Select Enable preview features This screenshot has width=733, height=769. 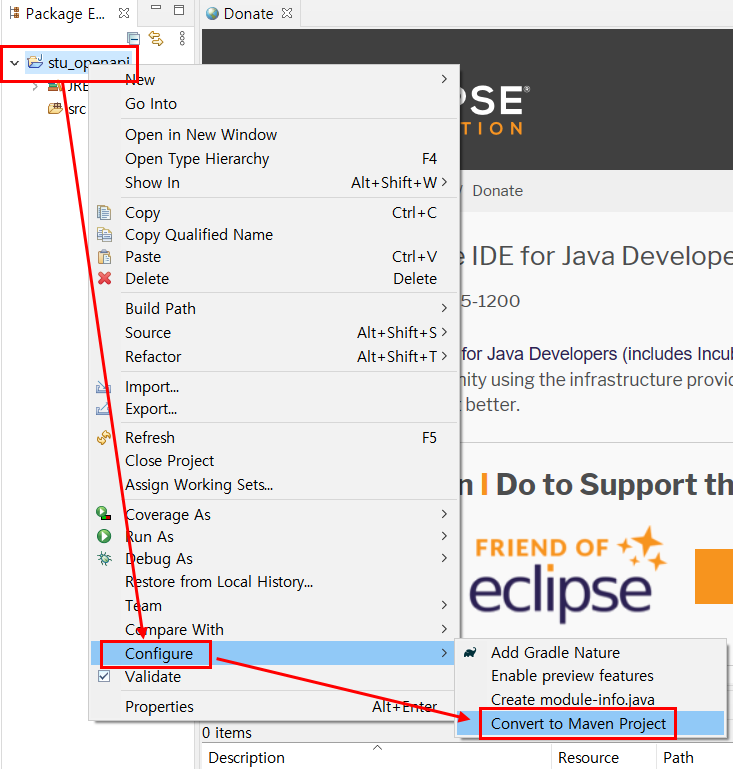572,676
